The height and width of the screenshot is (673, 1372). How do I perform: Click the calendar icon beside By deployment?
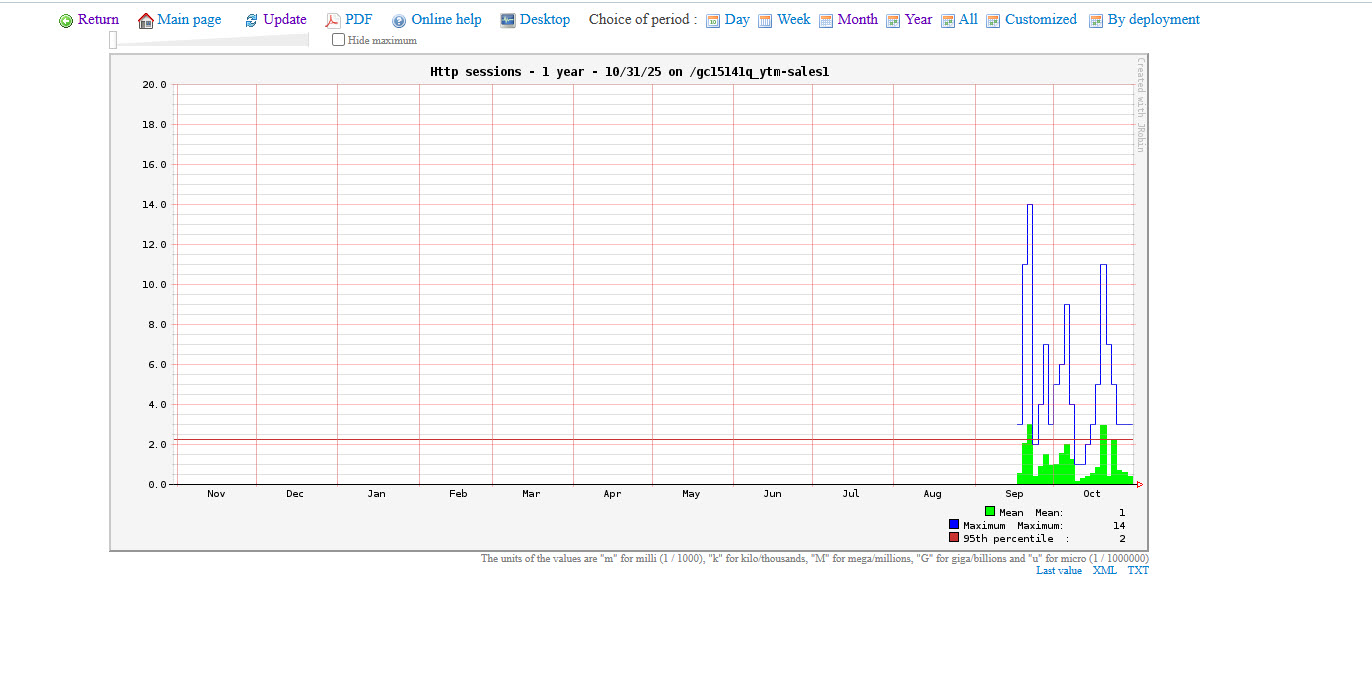pyautogui.click(x=1096, y=21)
